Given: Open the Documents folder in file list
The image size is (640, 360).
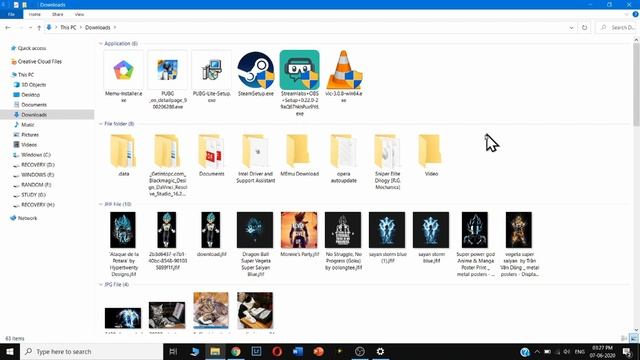Looking at the screenshot, I should point(211,151).
